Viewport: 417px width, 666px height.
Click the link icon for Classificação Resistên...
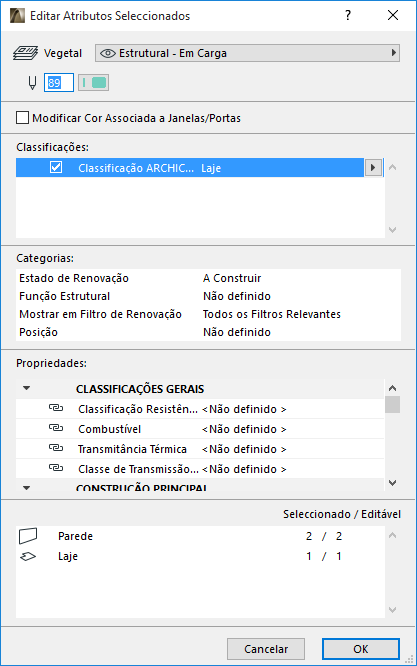(x=56, y=408)
